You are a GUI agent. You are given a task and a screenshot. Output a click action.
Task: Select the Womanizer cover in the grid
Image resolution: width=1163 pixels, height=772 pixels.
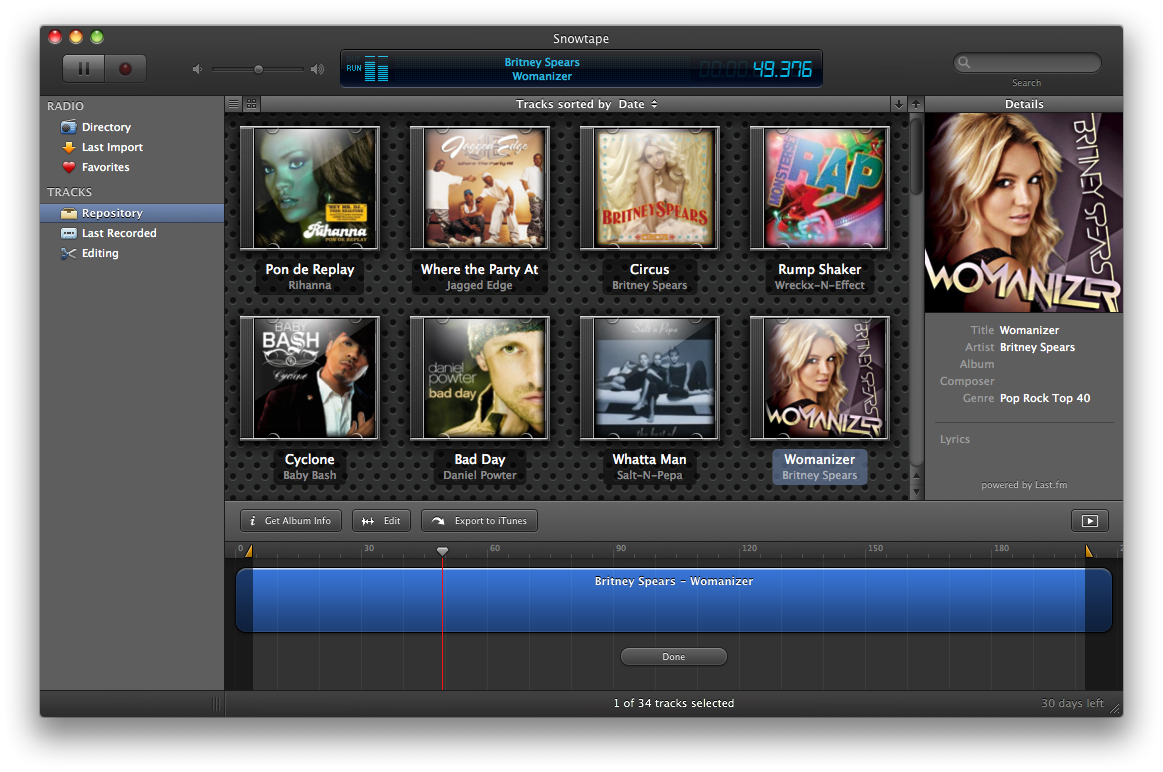tap(820, 378)
